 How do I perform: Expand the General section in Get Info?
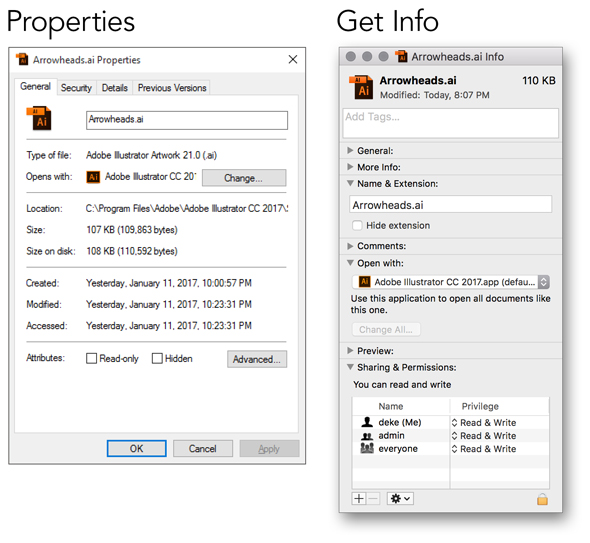(350, 151)
